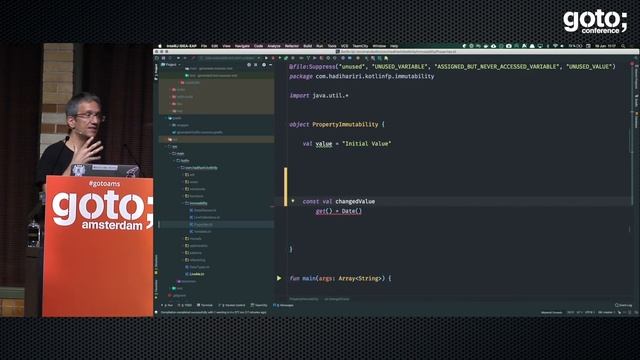Open the Messages tool window tab
Screen dimensions: 640x360
coord(283,305)
